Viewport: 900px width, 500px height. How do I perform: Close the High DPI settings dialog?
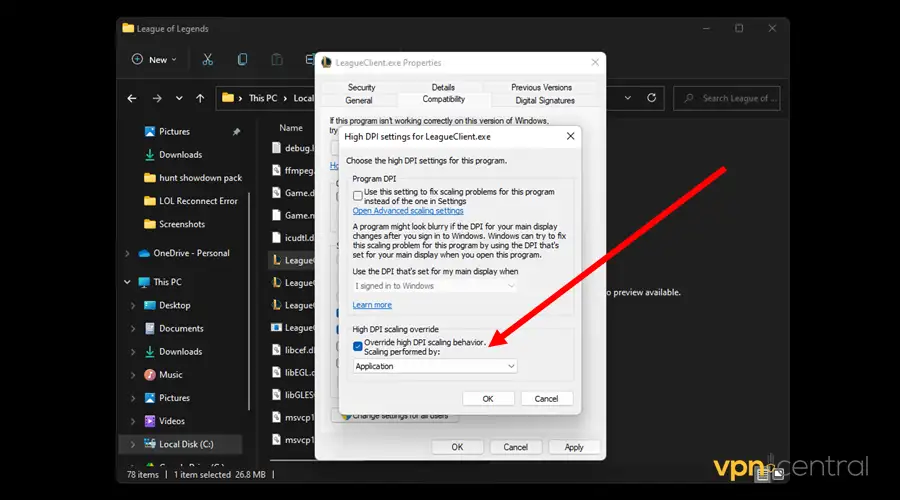coord(570,136)
